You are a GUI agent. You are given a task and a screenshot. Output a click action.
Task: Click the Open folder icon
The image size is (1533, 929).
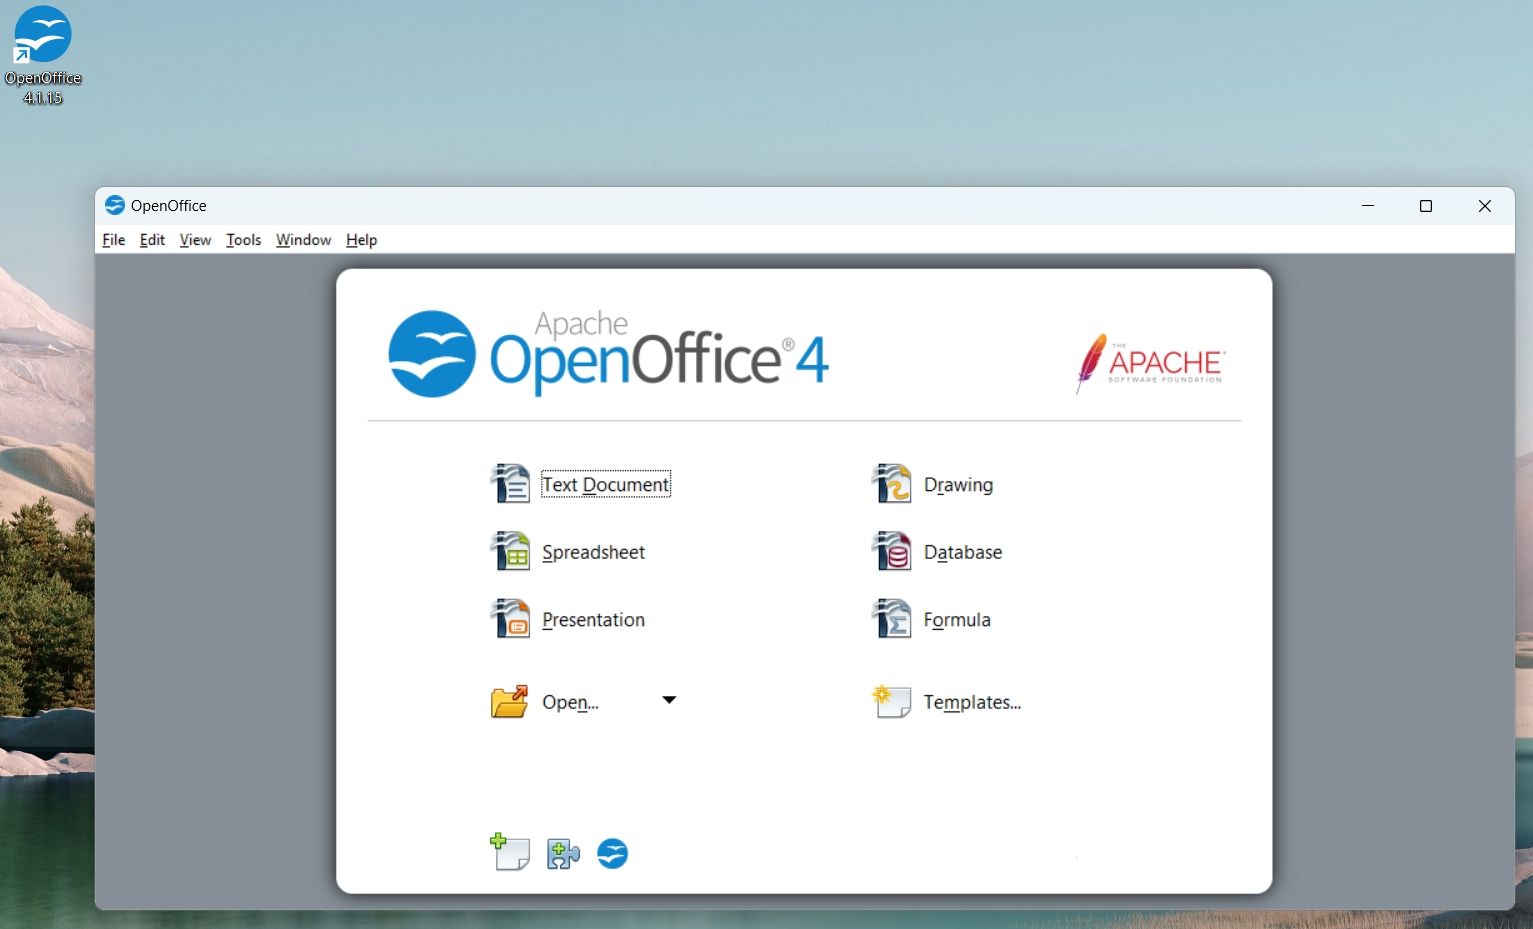(510, 701)
